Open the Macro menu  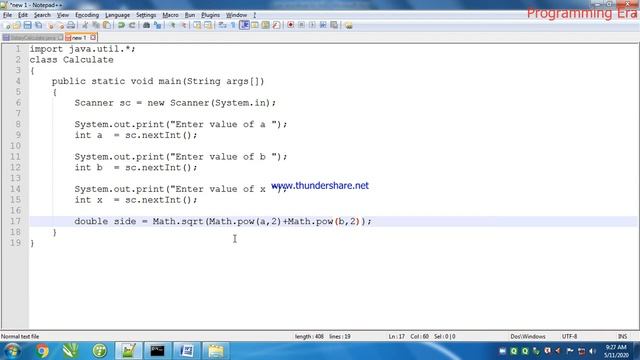(170, 15)
